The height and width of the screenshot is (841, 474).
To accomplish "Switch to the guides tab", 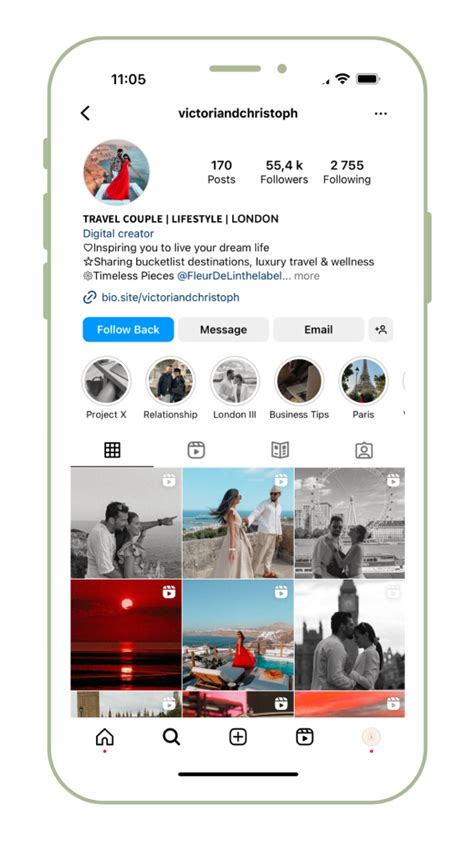I will tap(280, 450).
